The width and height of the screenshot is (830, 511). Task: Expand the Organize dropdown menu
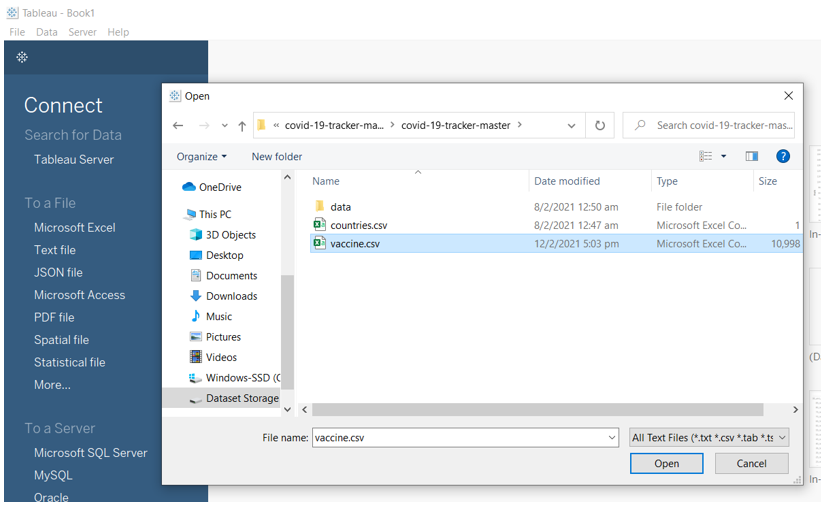pyautogui.click(x=202, y=157)
